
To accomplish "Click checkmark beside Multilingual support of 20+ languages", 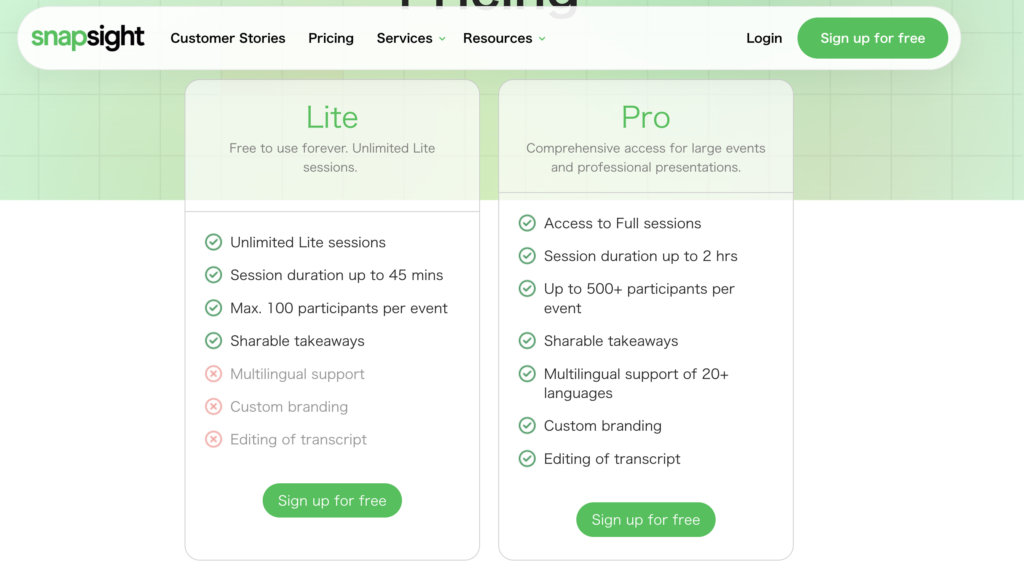I will click(527, 374).
